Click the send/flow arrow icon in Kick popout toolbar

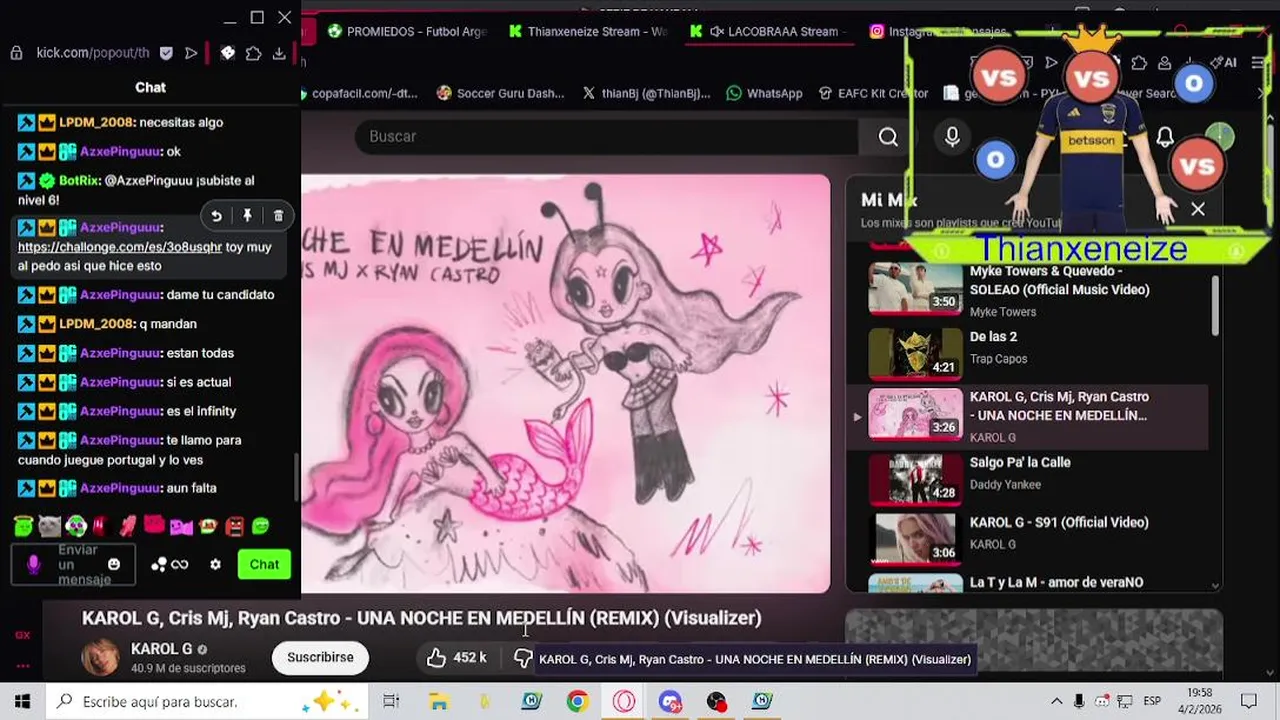[191, 53]
